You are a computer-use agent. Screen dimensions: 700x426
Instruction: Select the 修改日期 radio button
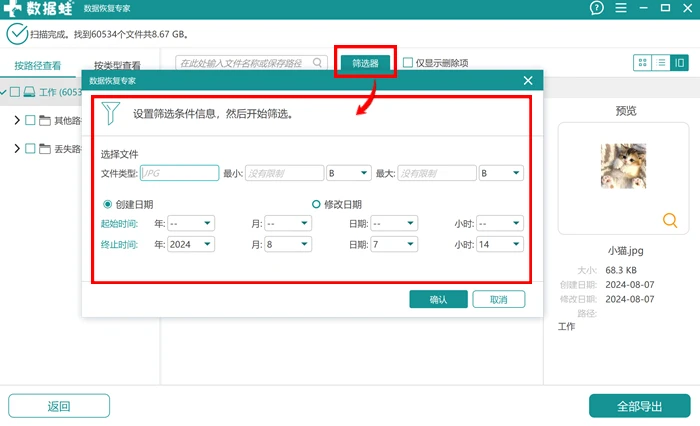316,205
